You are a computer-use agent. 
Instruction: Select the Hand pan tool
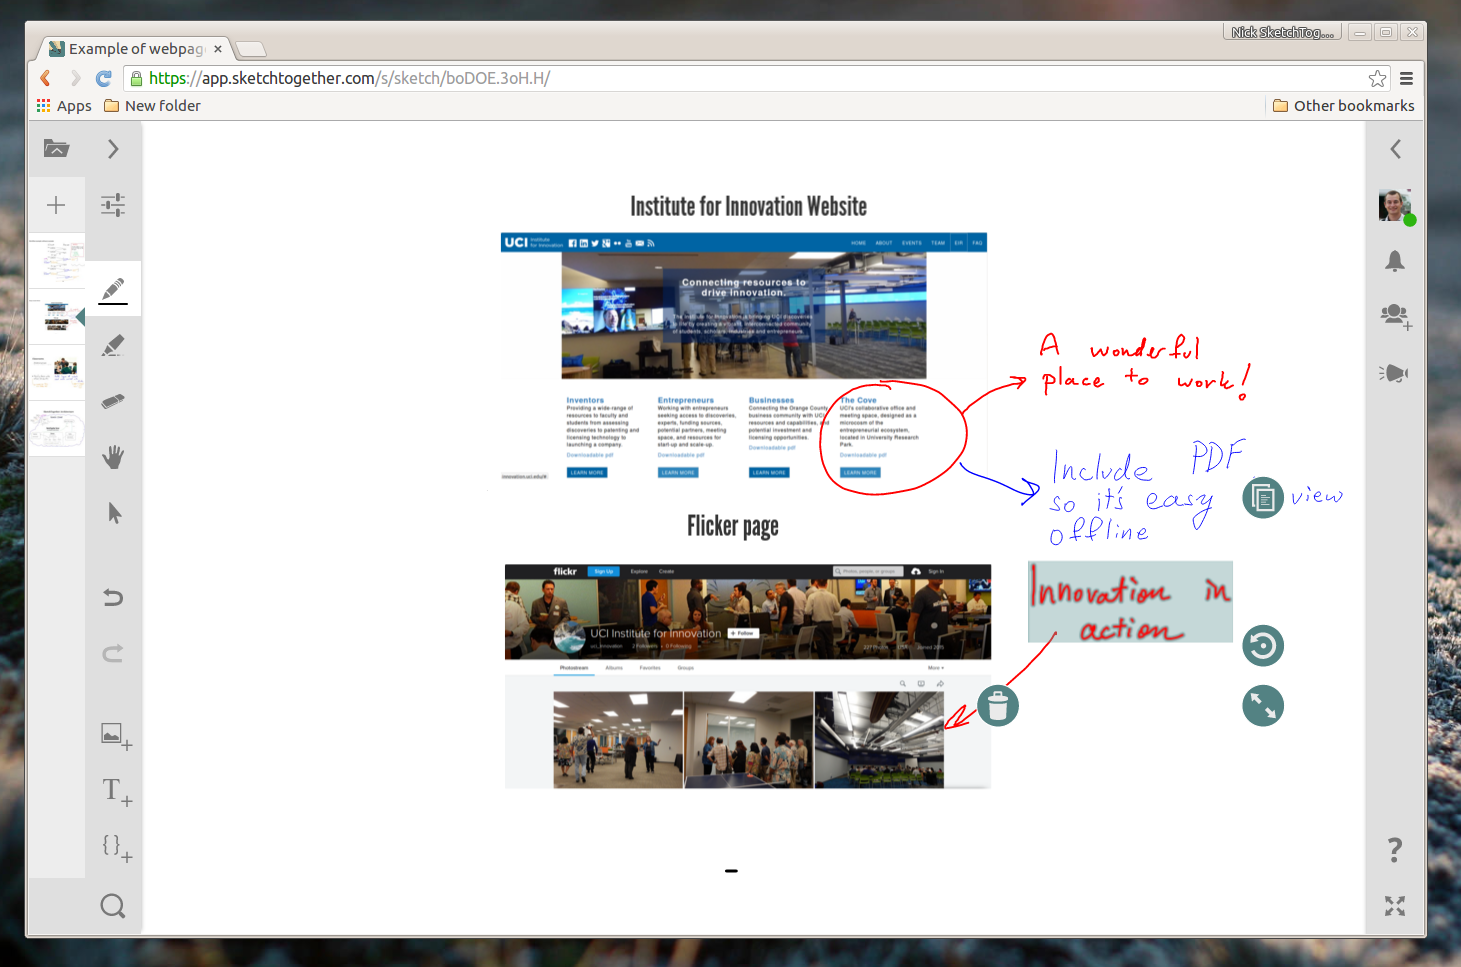click(113, 457)
